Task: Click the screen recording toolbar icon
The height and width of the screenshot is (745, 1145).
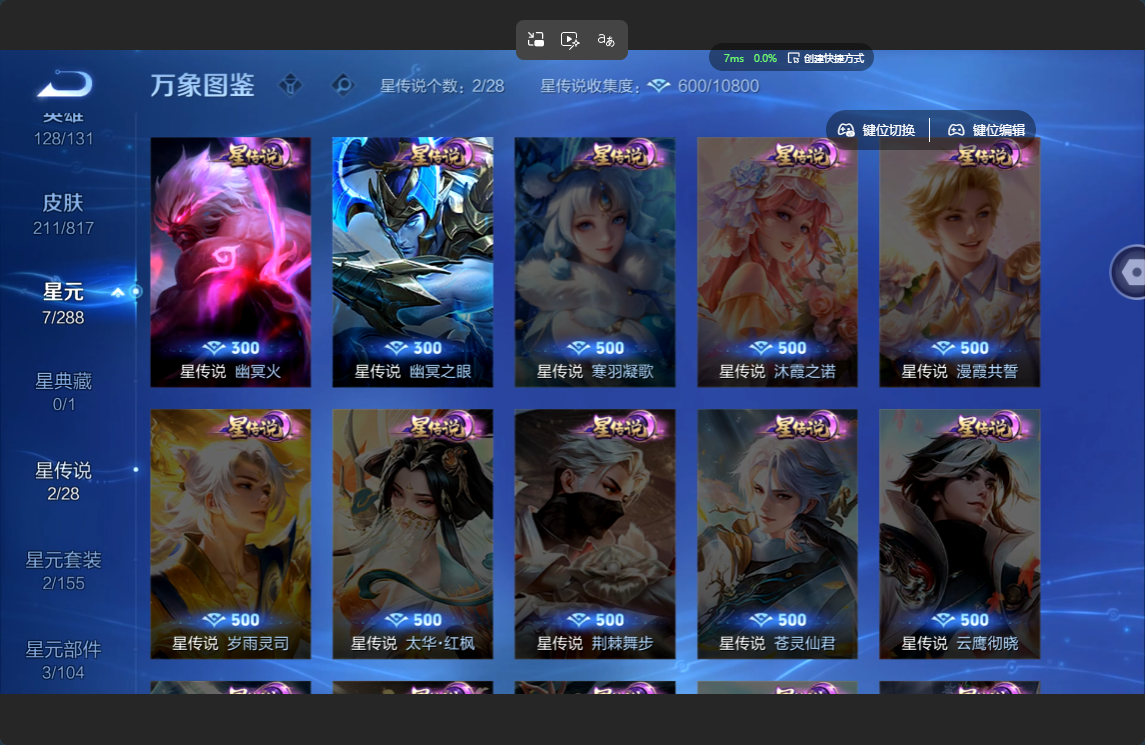Action: (570, 39)
